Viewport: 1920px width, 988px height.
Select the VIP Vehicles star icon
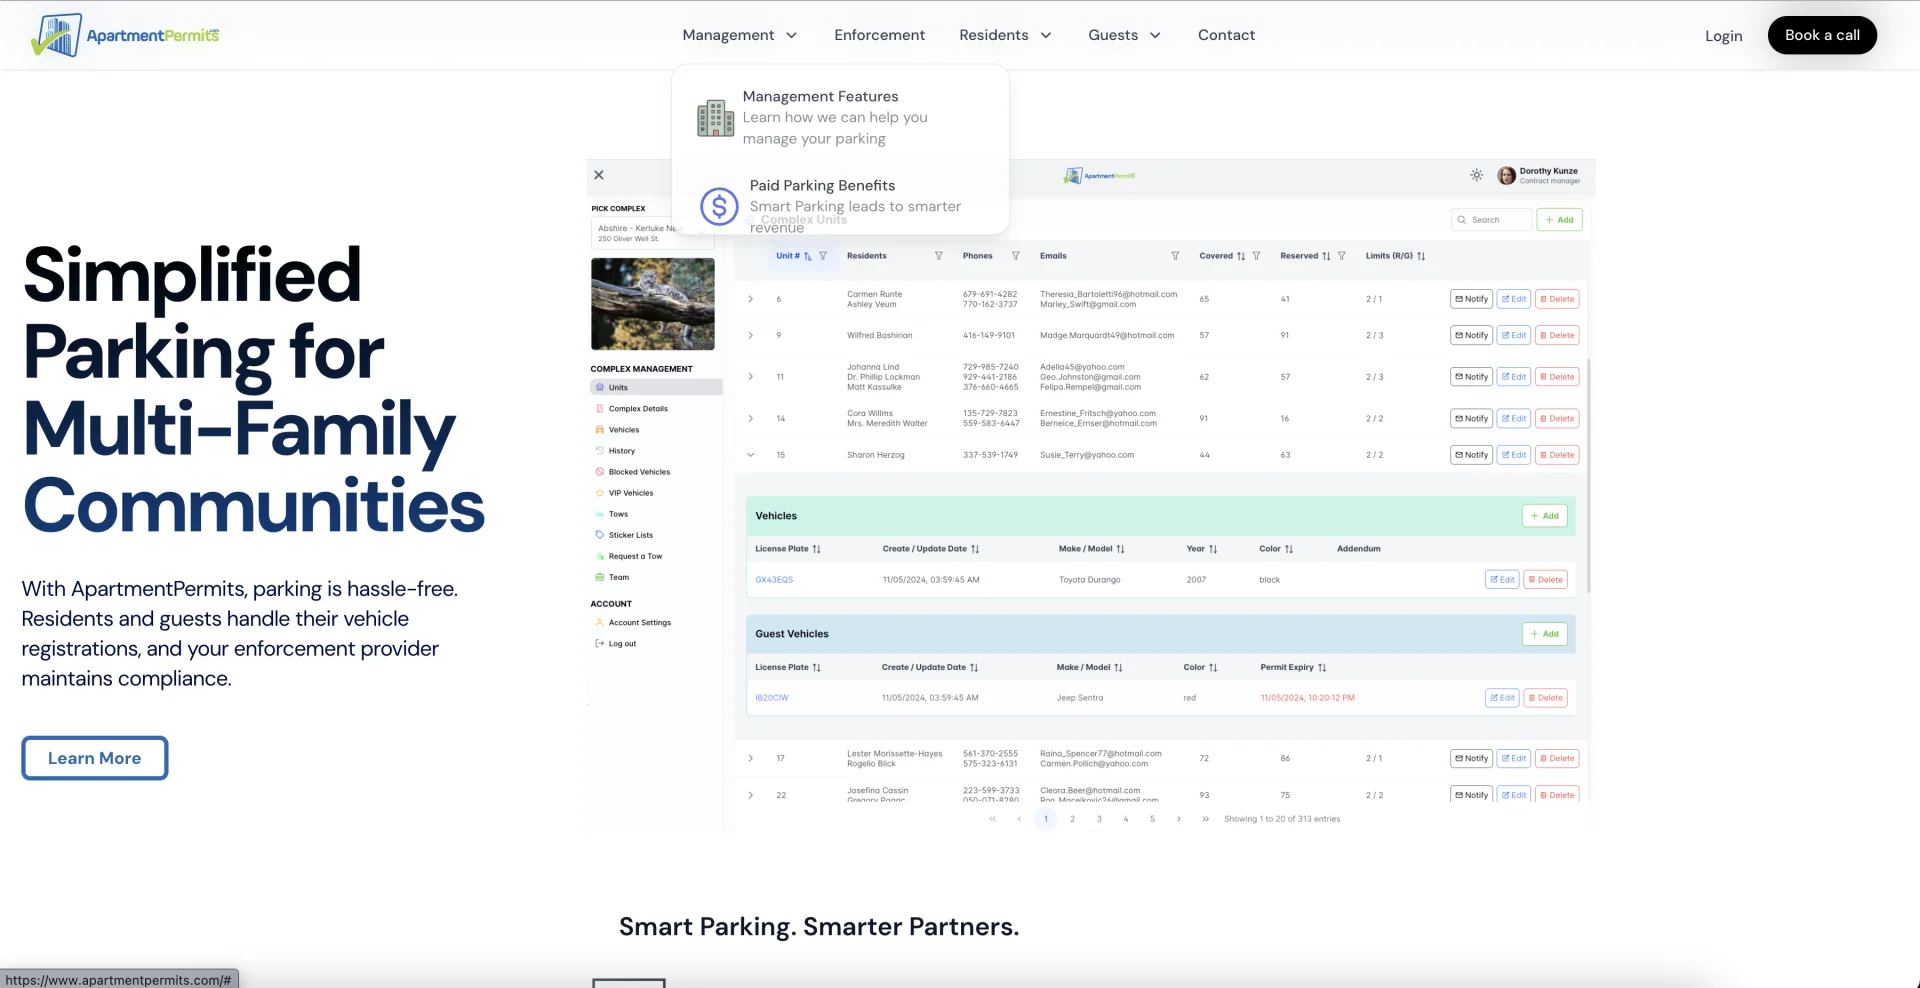coord(599,492)
